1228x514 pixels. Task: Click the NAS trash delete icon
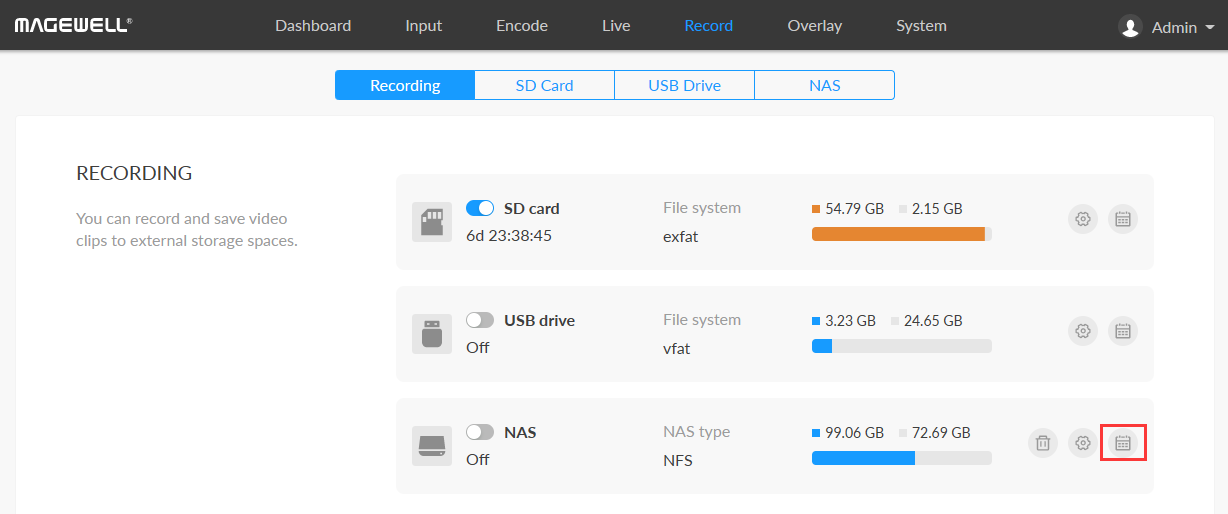[1042, 443]
